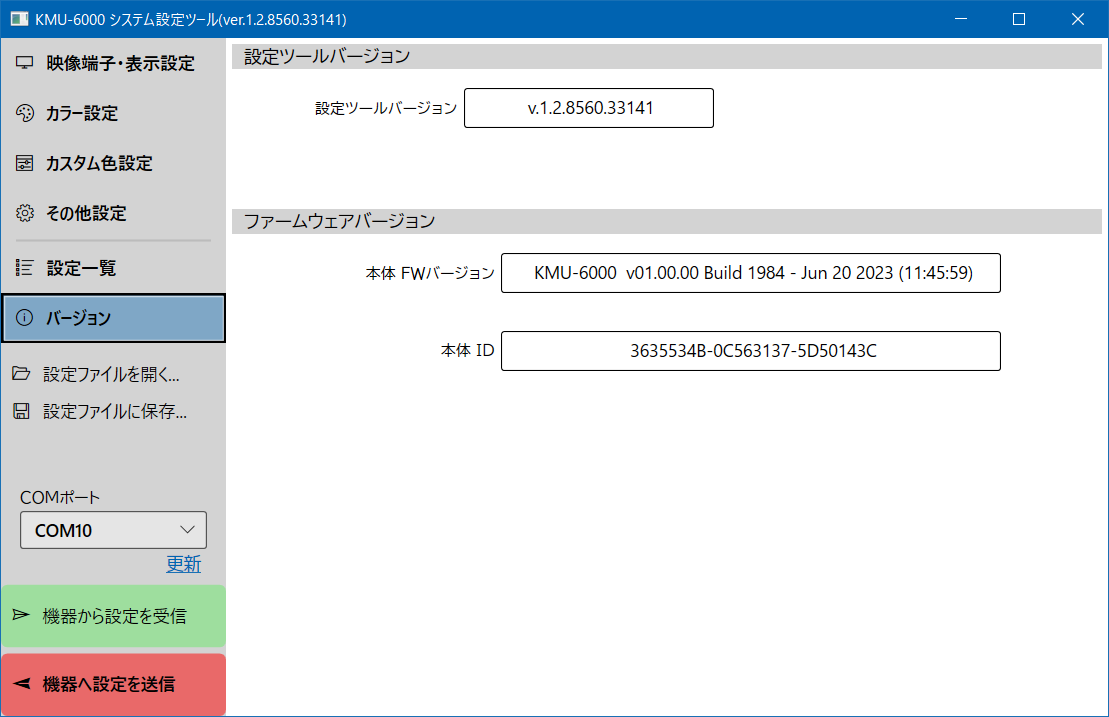
Task: Click the gear icon beside その他設定
Action: [x=25, y=213]
